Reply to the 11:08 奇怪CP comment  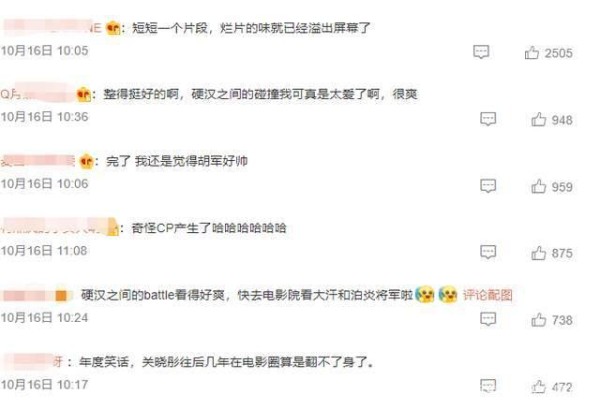click(x=488, y=252)
